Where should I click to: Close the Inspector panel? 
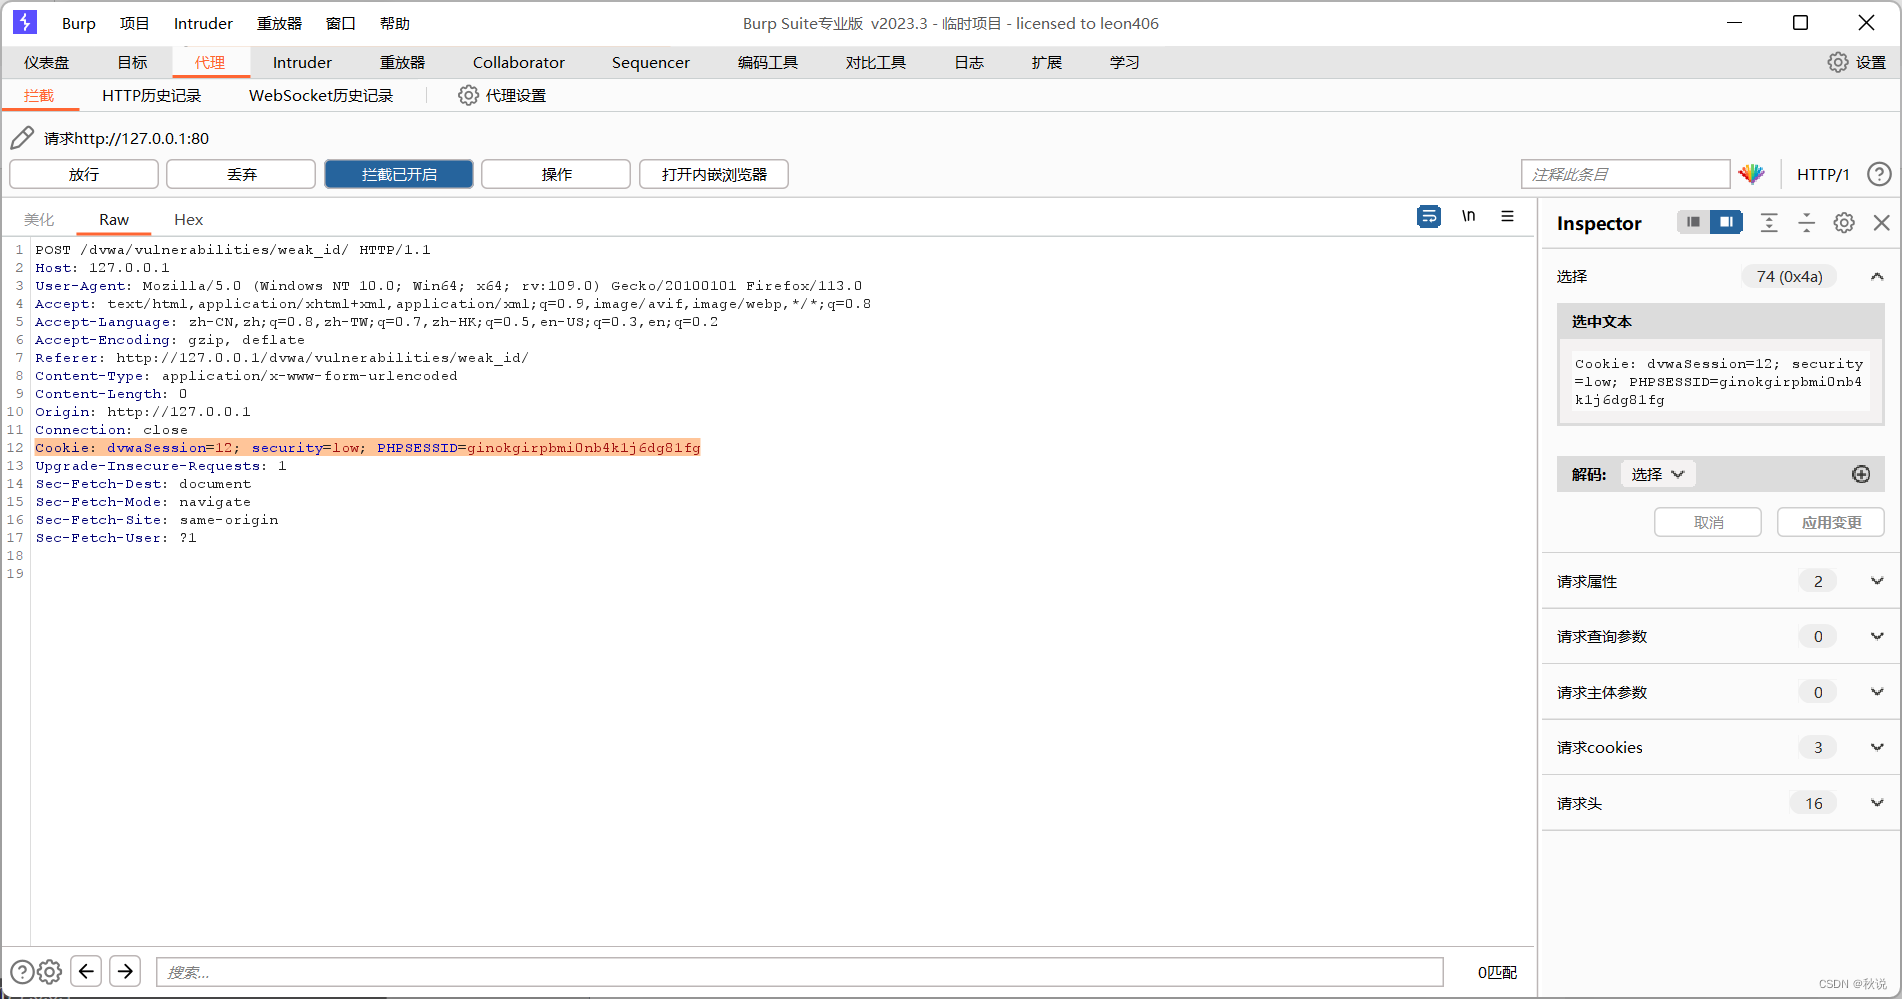point(1881,223)
